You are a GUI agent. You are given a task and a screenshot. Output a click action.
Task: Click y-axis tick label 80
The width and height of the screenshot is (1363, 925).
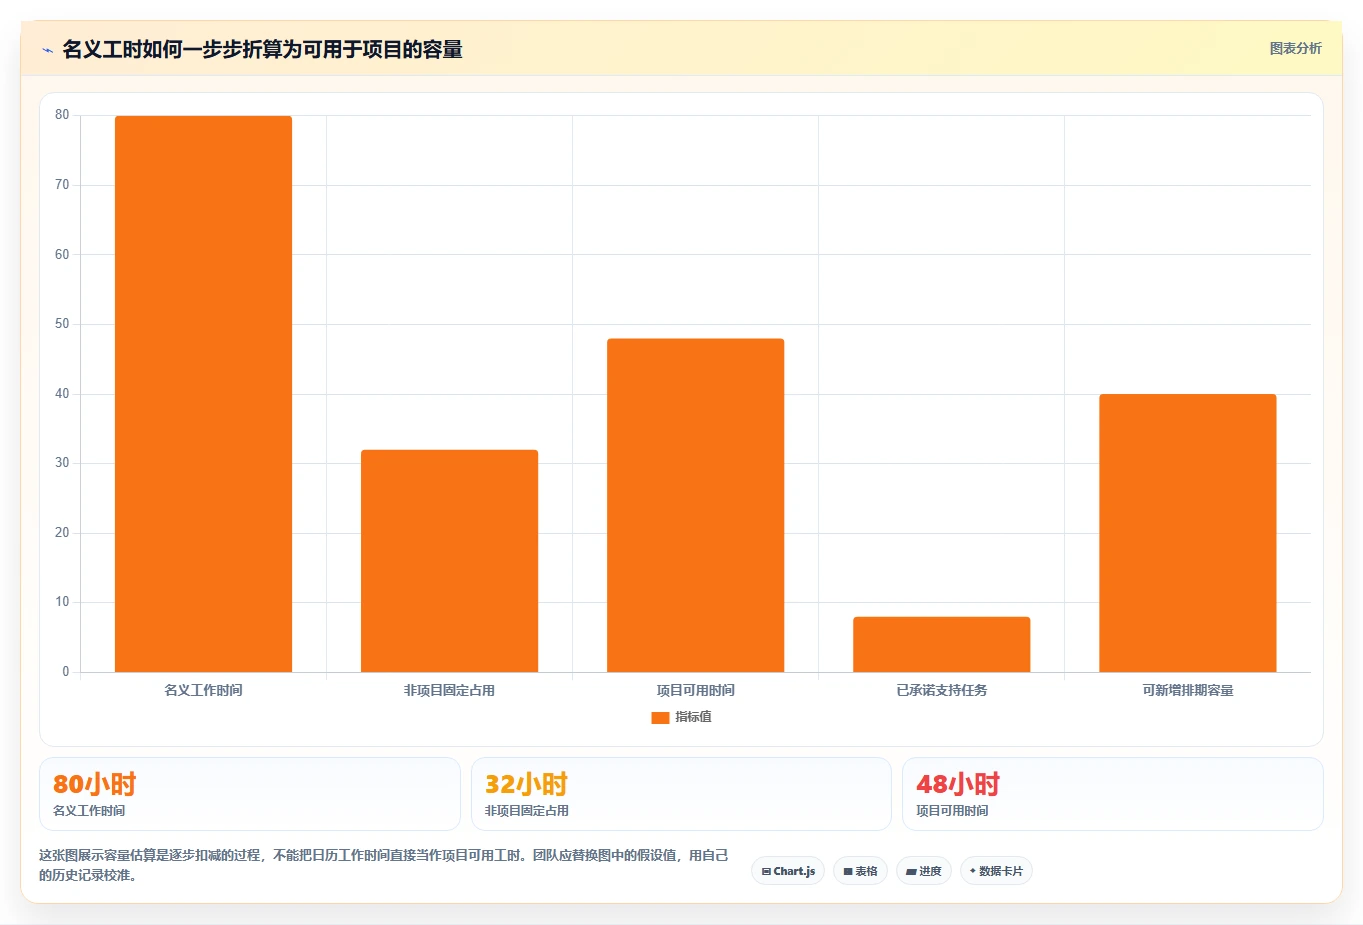click(x=62, y=115)
